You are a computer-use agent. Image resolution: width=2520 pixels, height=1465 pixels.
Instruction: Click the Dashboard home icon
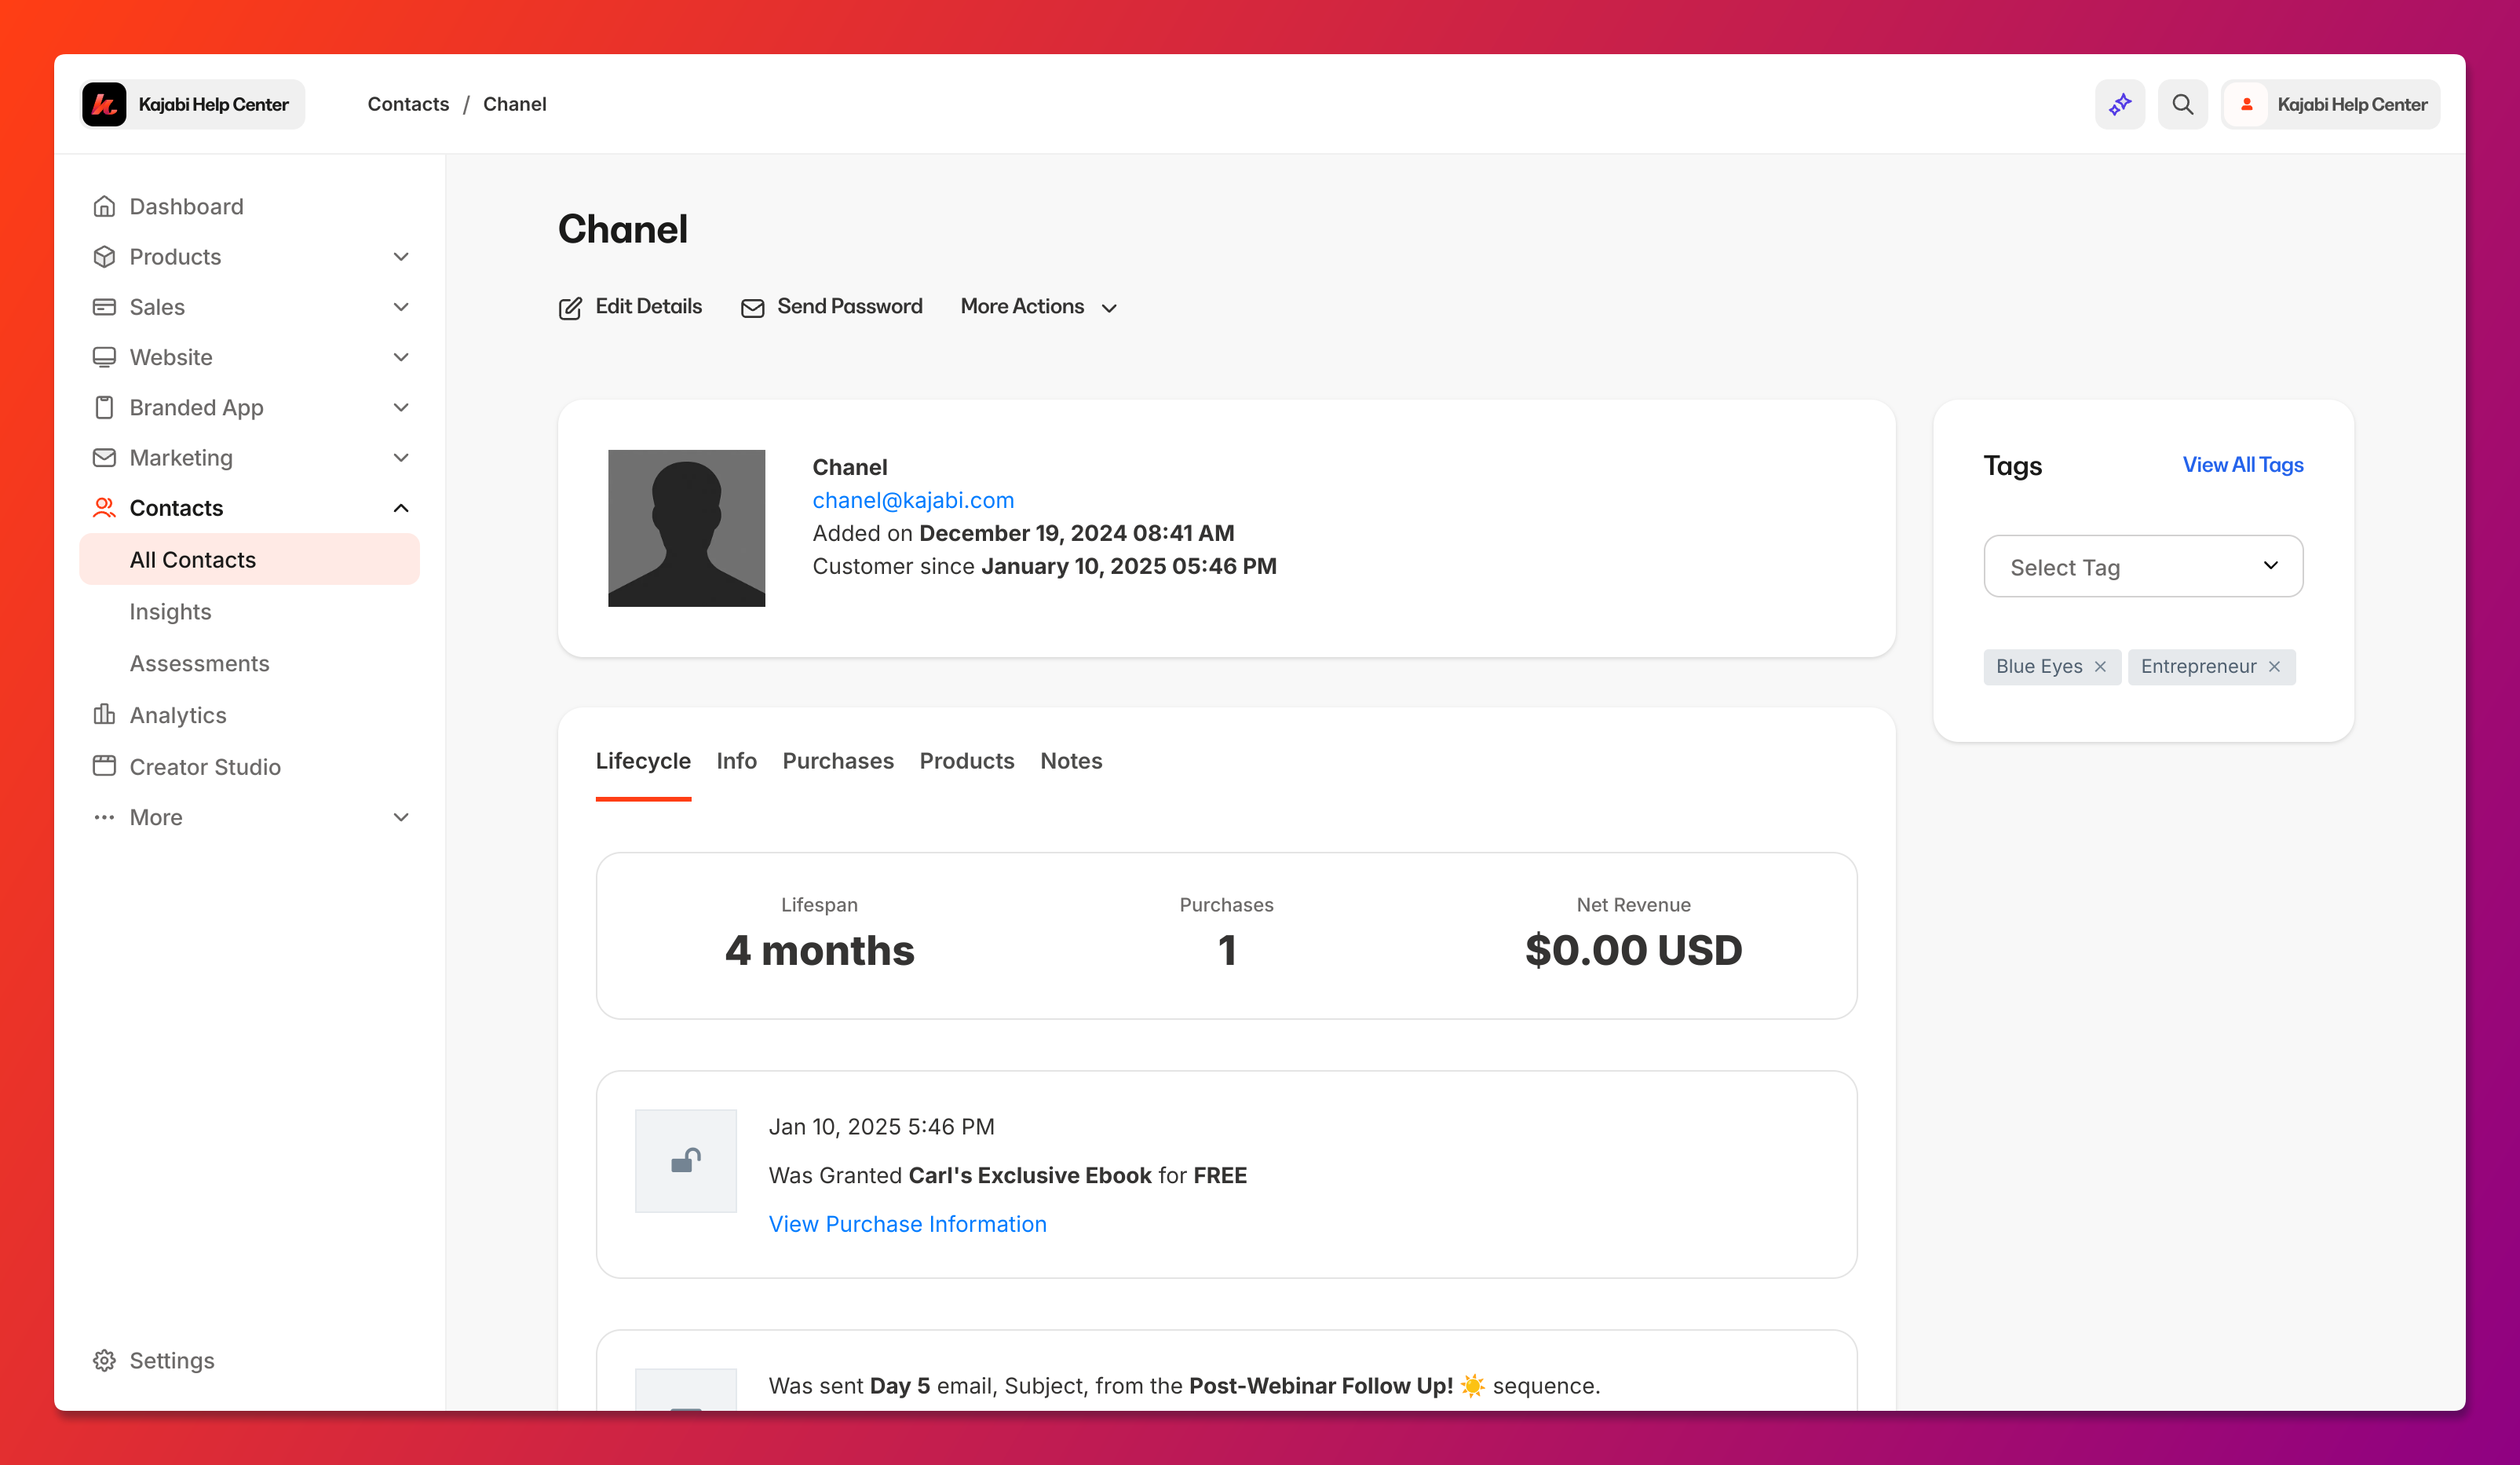104,206
